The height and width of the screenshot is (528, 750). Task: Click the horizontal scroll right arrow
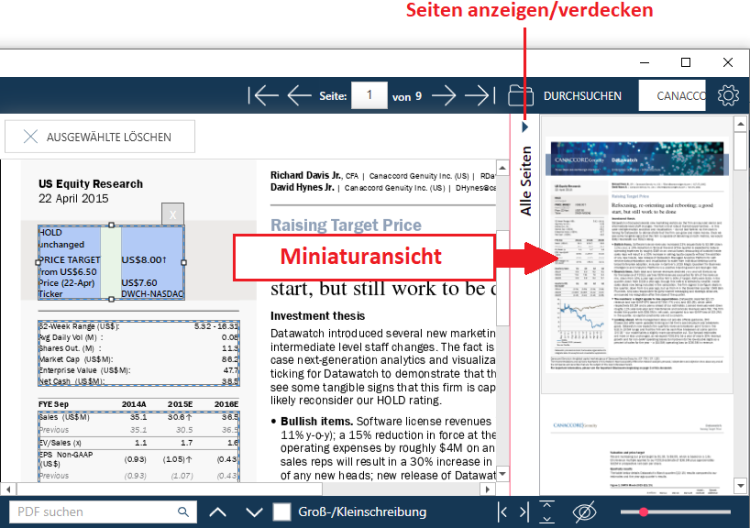pyautogui.click(x=487, y=489)
